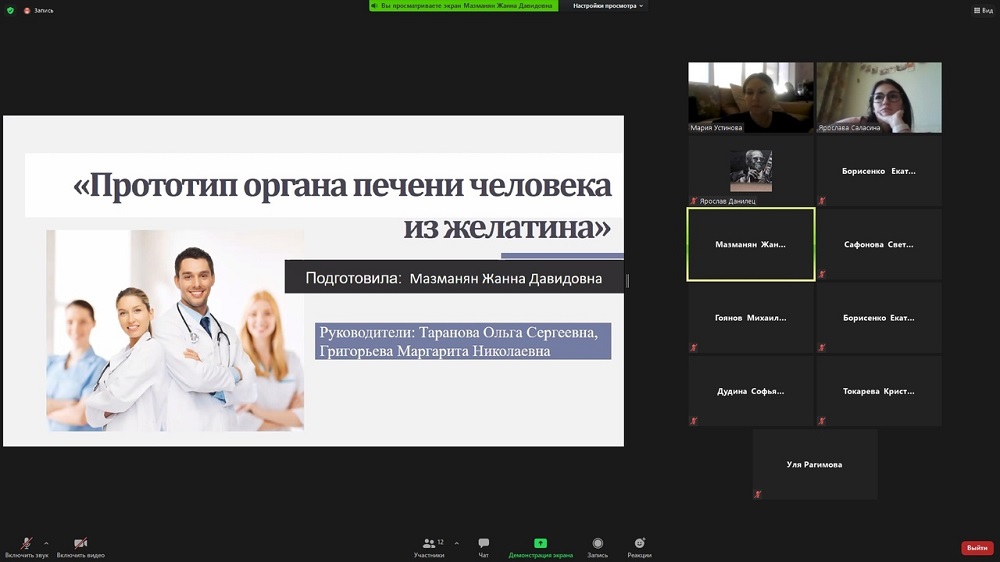1000x562 pixels.
Task: Click the Уля Рагимова participant tile
Action: [814, 464]
